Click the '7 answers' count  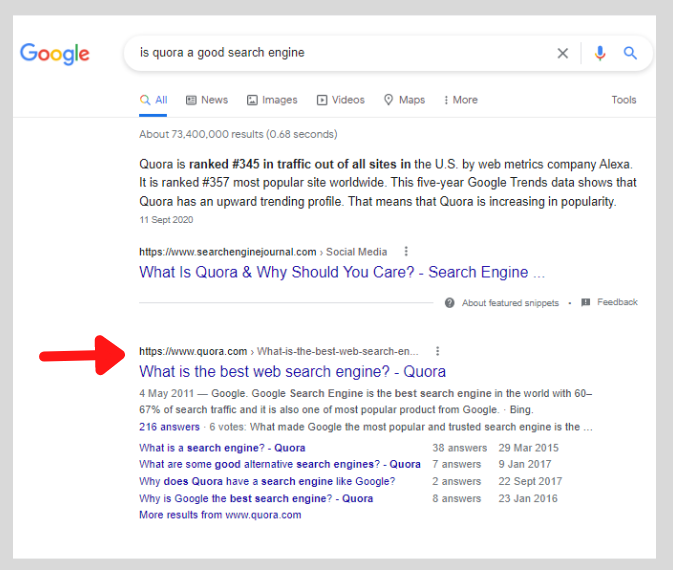point(456,464)
